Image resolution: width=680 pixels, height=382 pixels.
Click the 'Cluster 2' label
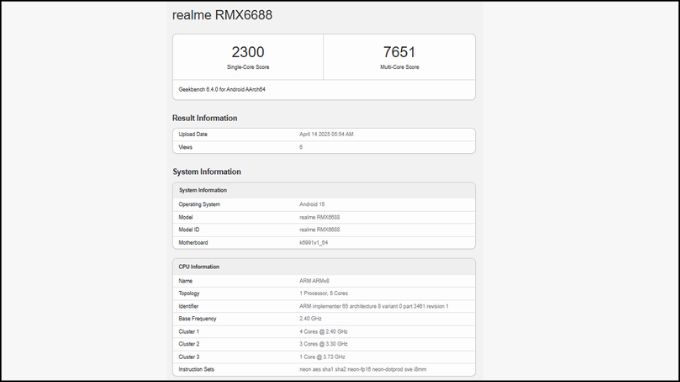pyautogui.click(x=189, y=344)
